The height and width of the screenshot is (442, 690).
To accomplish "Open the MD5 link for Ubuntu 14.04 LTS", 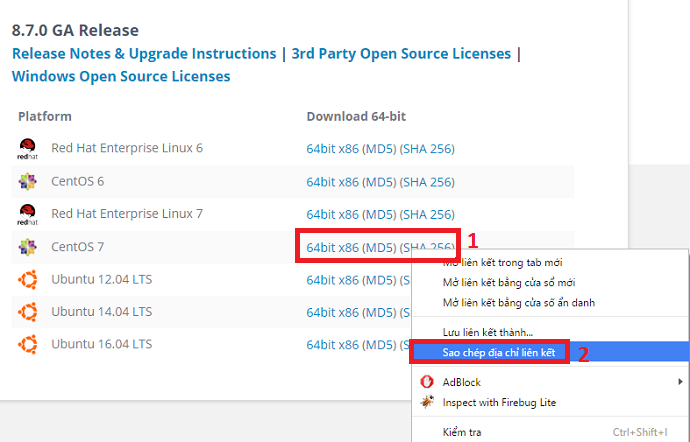I will [x=379, y=313].
